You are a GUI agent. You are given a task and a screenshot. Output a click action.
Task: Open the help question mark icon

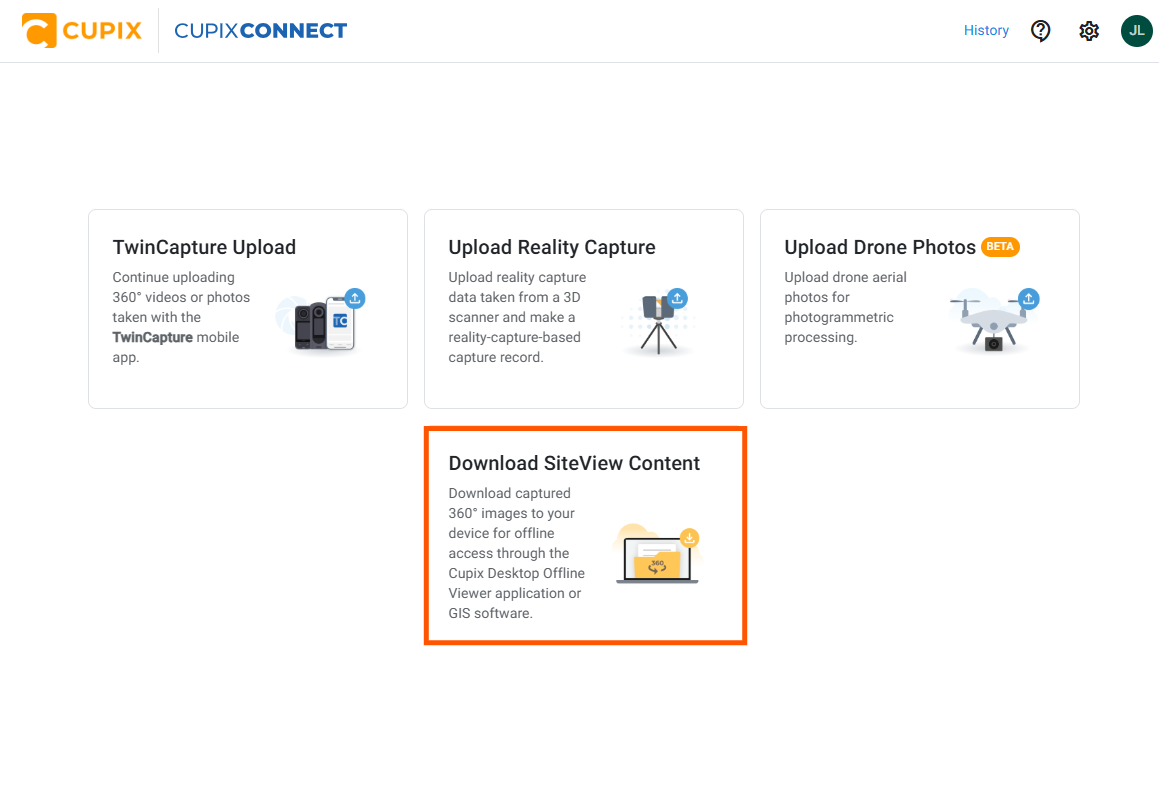tap(1041, 31)
